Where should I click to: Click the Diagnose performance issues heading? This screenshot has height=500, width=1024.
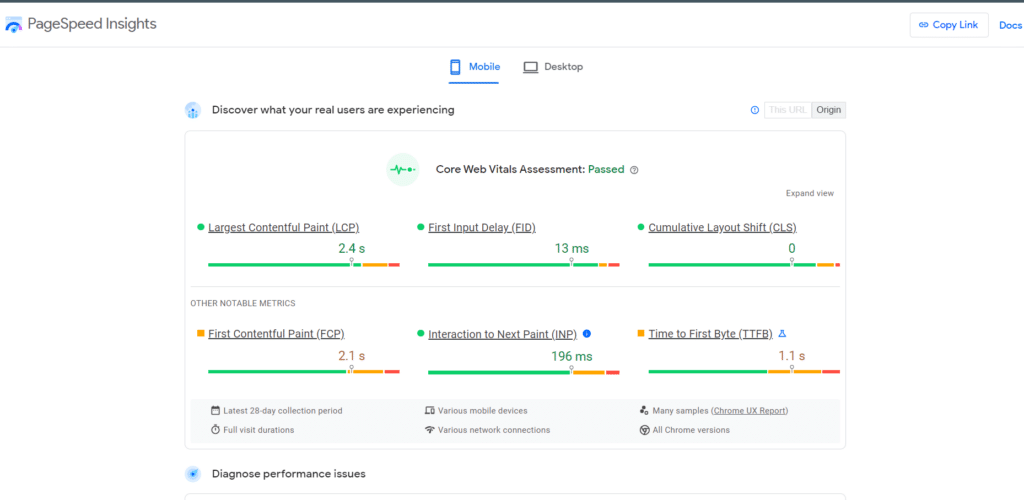click(x=289, y=474)
